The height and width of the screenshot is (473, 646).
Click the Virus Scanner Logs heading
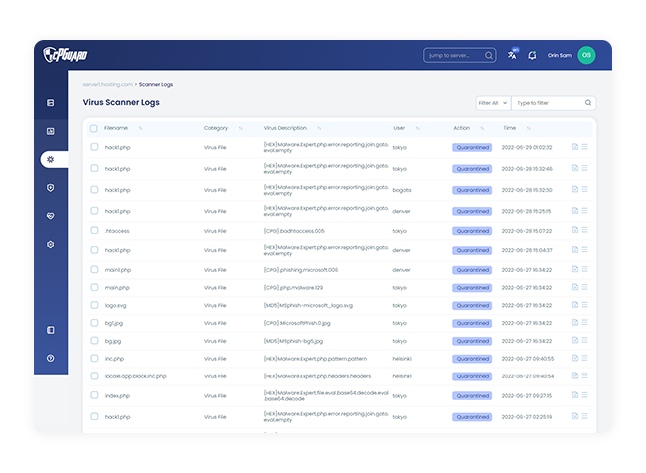click(x=121, y=102)
